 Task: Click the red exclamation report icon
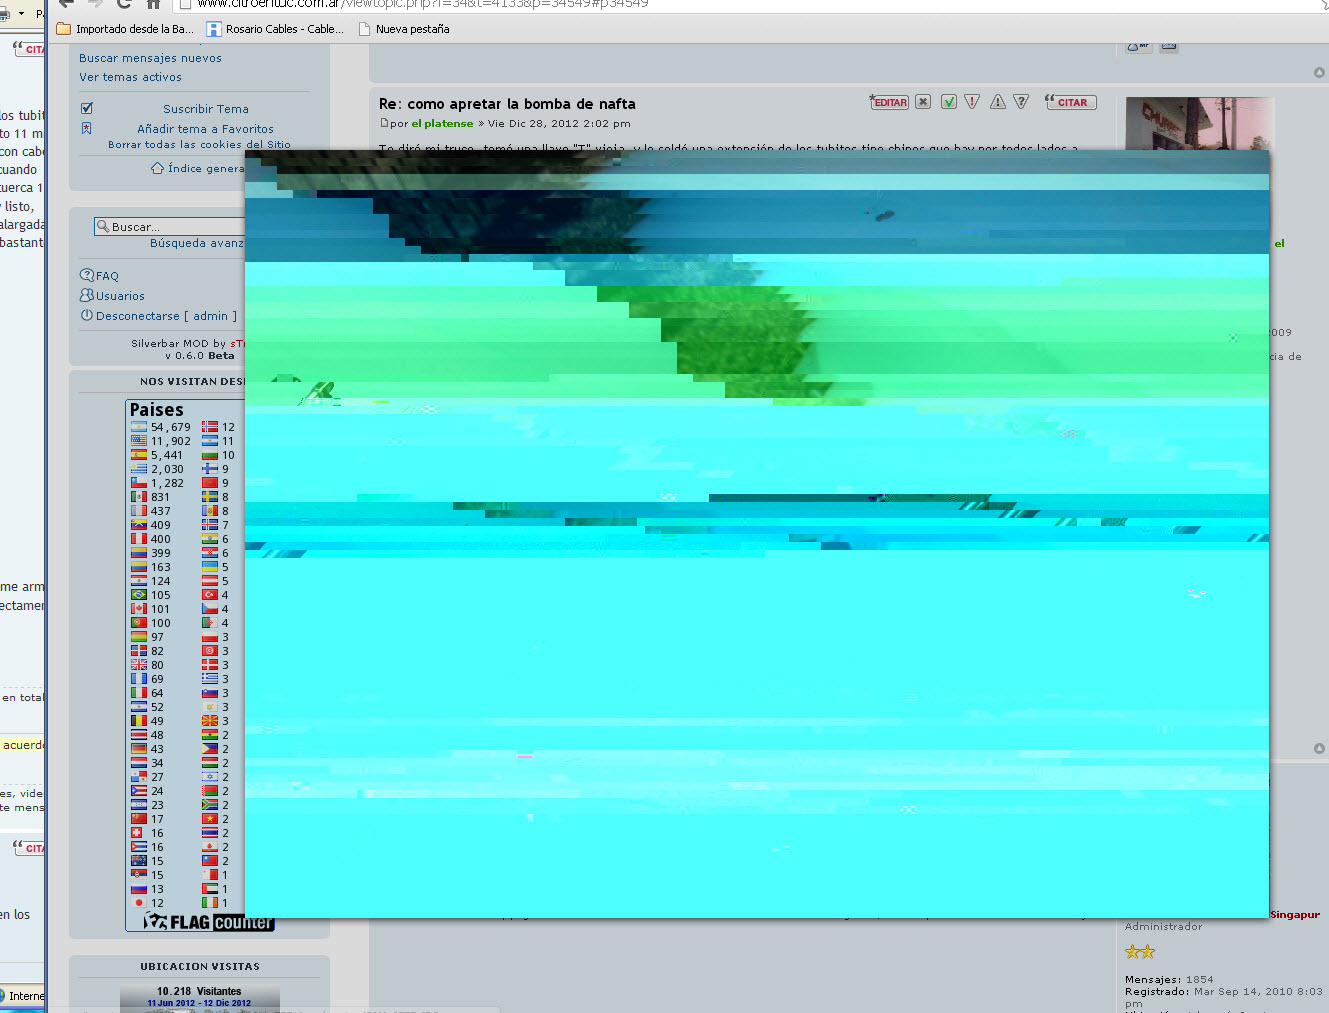[x=972, y=102]
